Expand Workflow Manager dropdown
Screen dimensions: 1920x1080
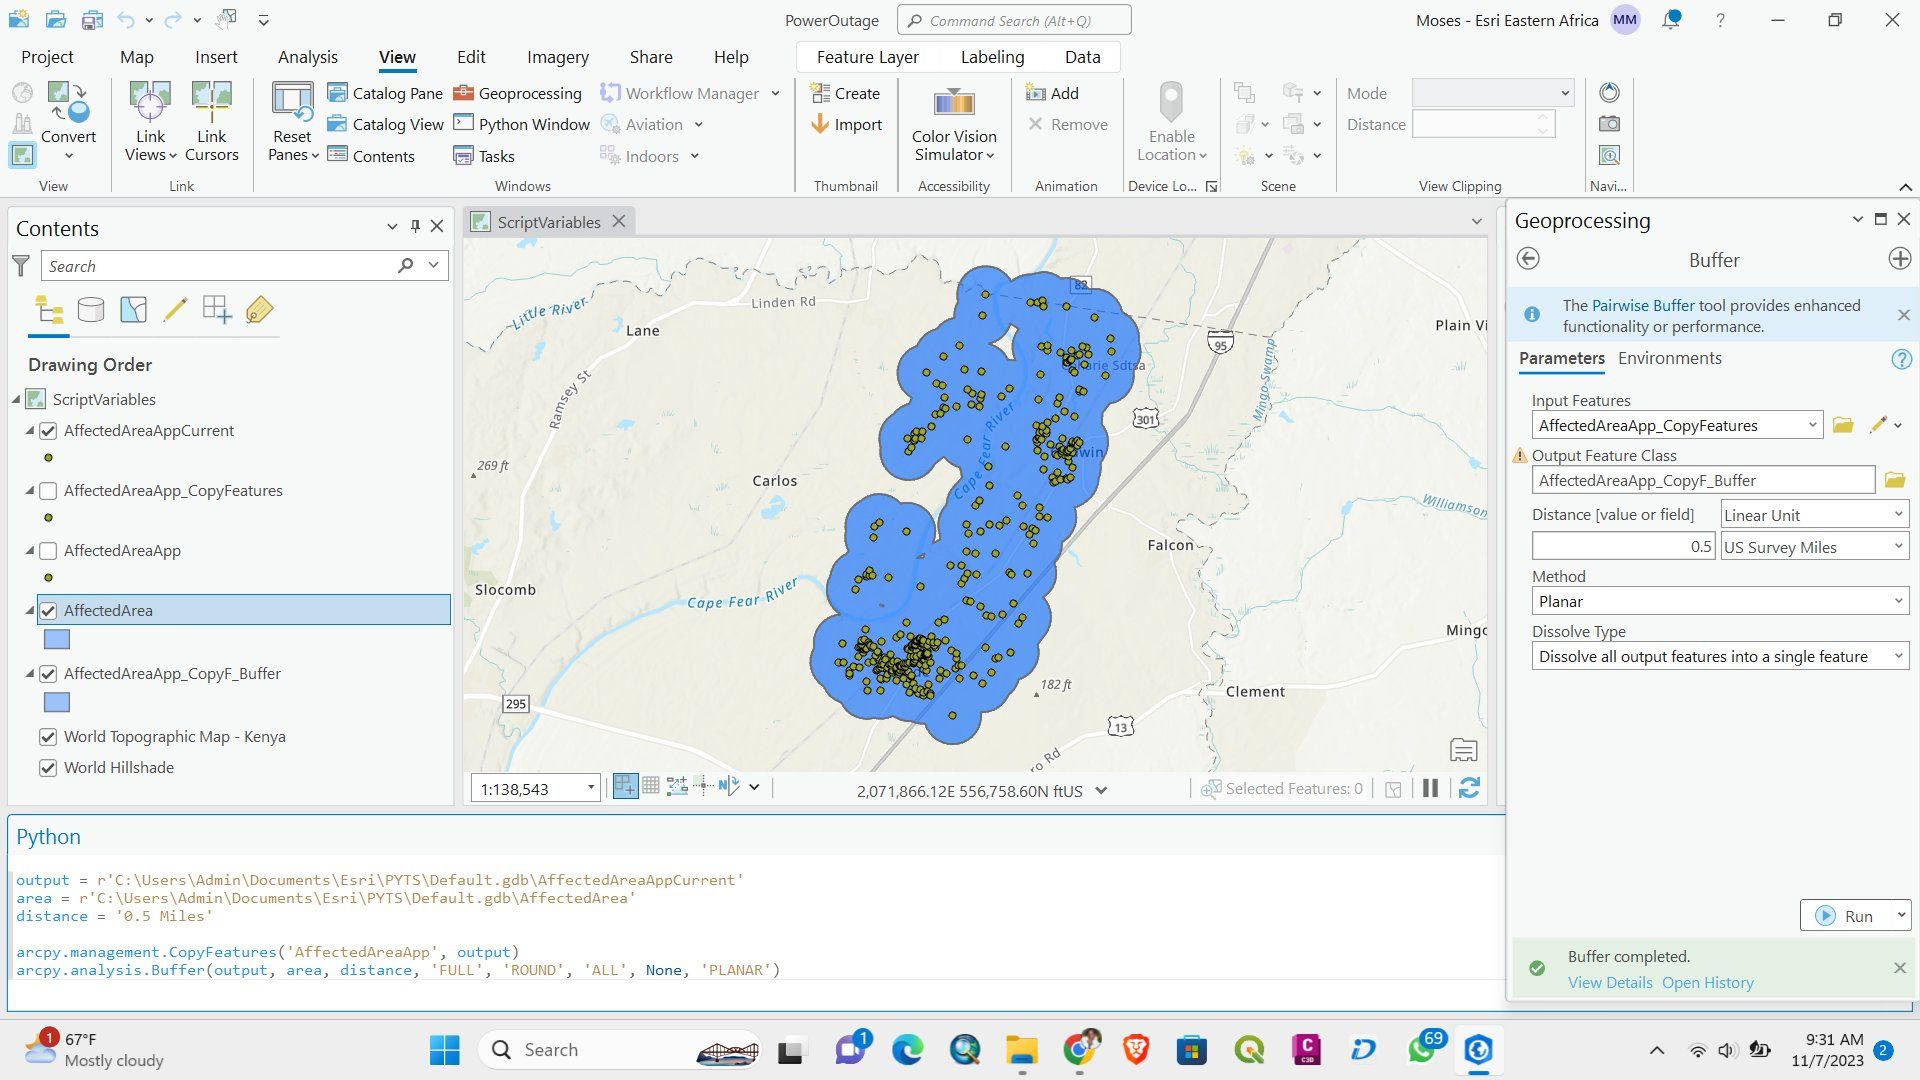775,93
